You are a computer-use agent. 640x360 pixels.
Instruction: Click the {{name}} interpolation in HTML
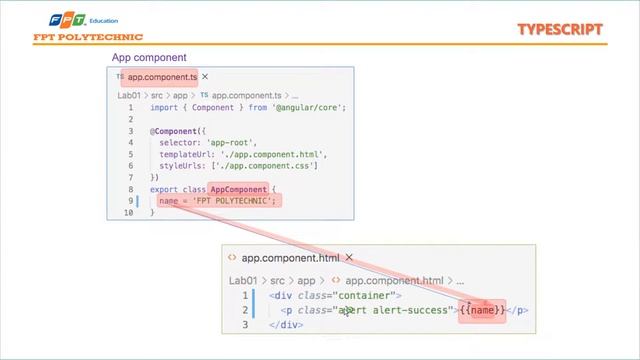[x=482, y=310]
